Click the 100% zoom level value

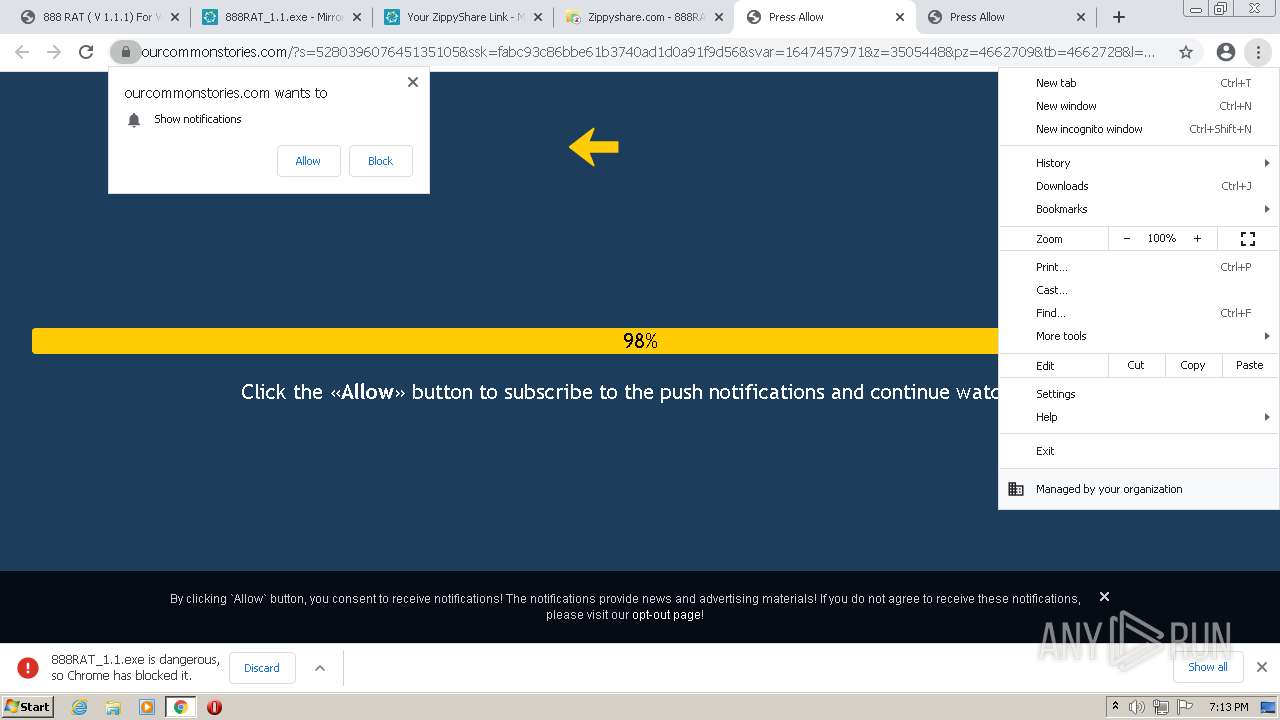click(x=1162, y=239)
